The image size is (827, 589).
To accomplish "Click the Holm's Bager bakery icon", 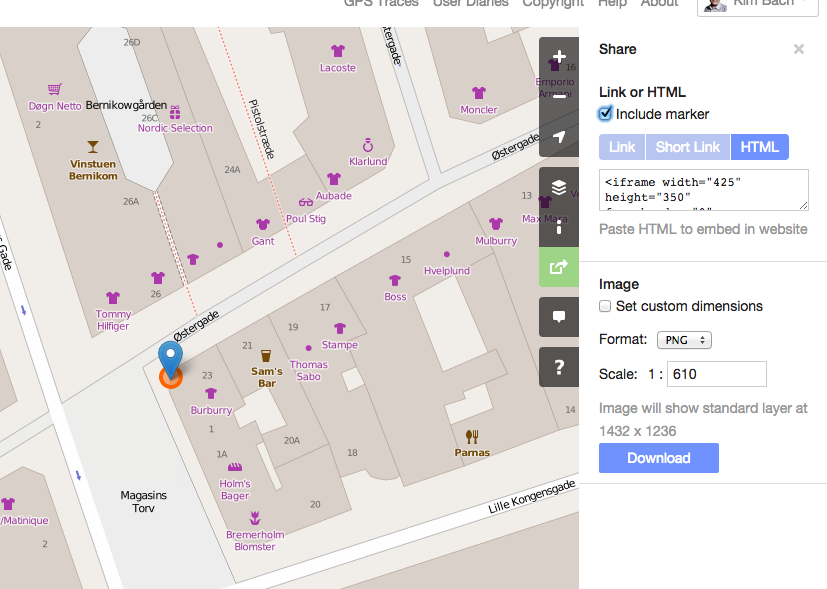I will tap(235, 467).
